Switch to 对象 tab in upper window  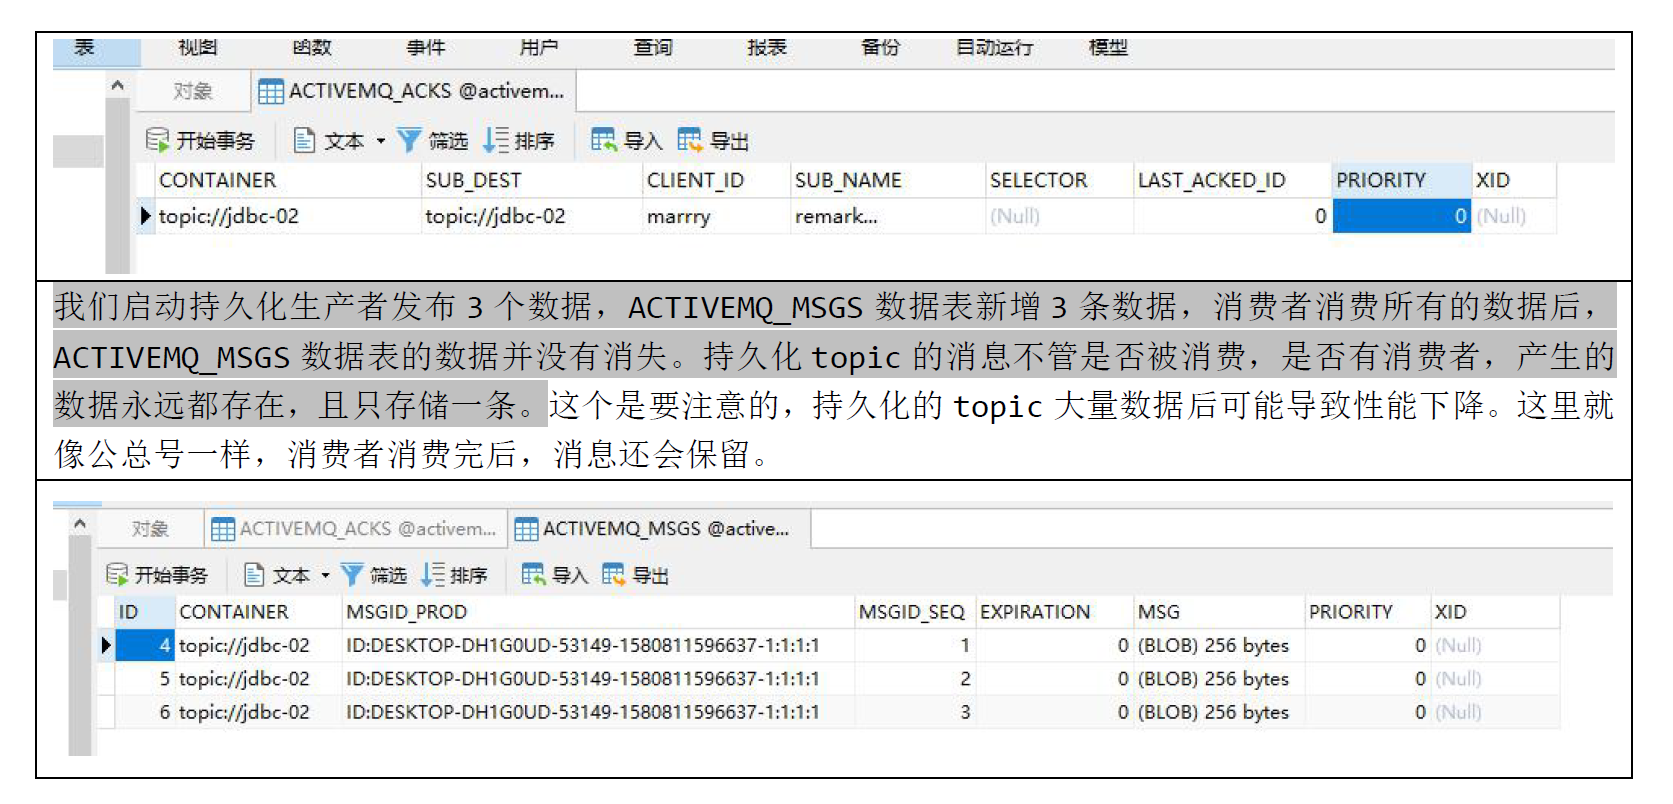click(192, 91)
